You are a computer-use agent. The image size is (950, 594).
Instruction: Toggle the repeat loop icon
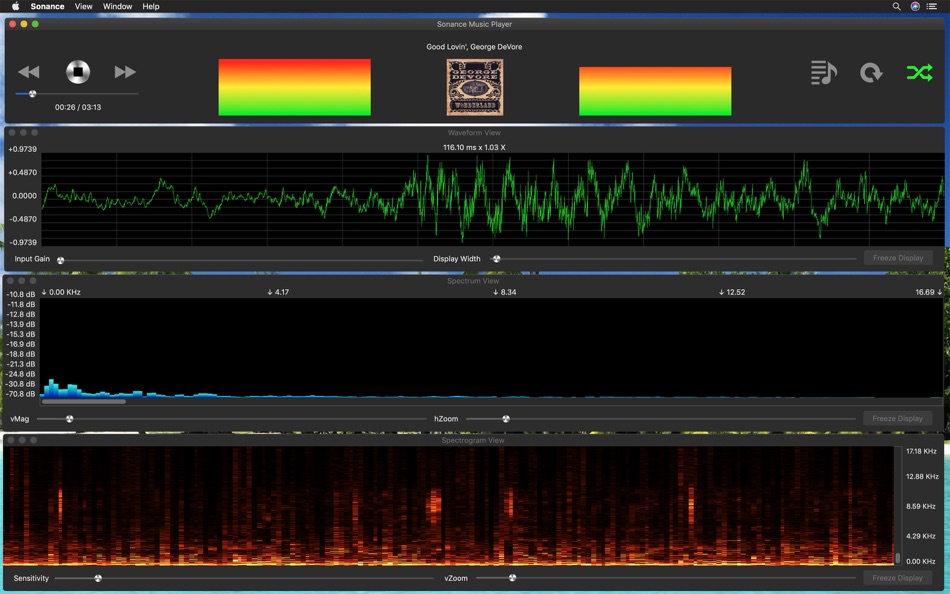click(871, 73)
